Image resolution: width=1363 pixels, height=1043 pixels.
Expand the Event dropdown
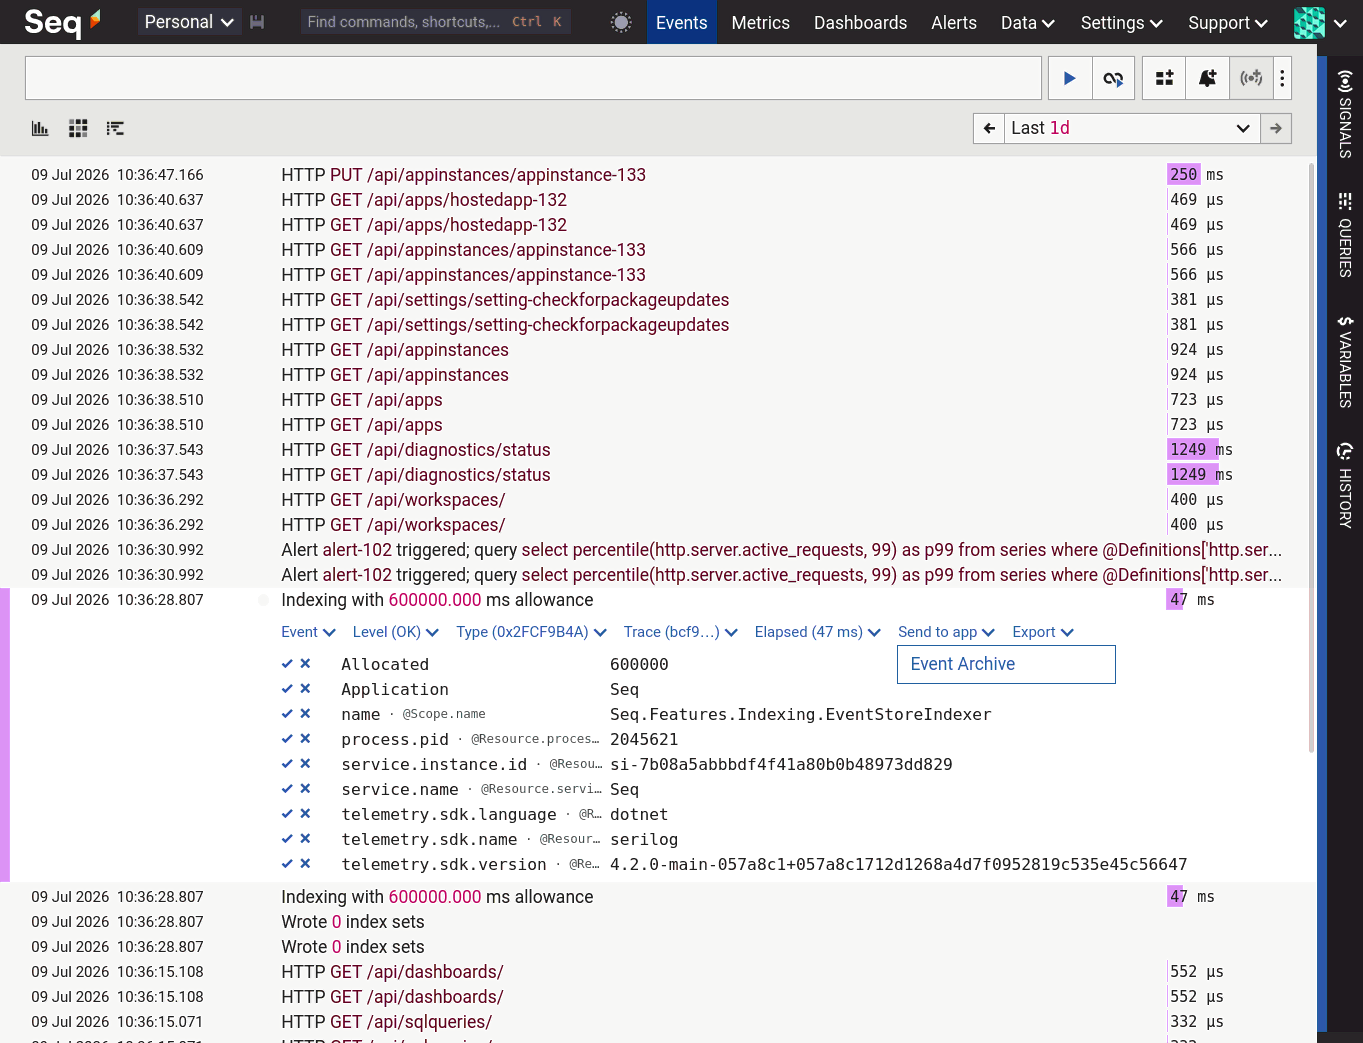click(308, 632)
